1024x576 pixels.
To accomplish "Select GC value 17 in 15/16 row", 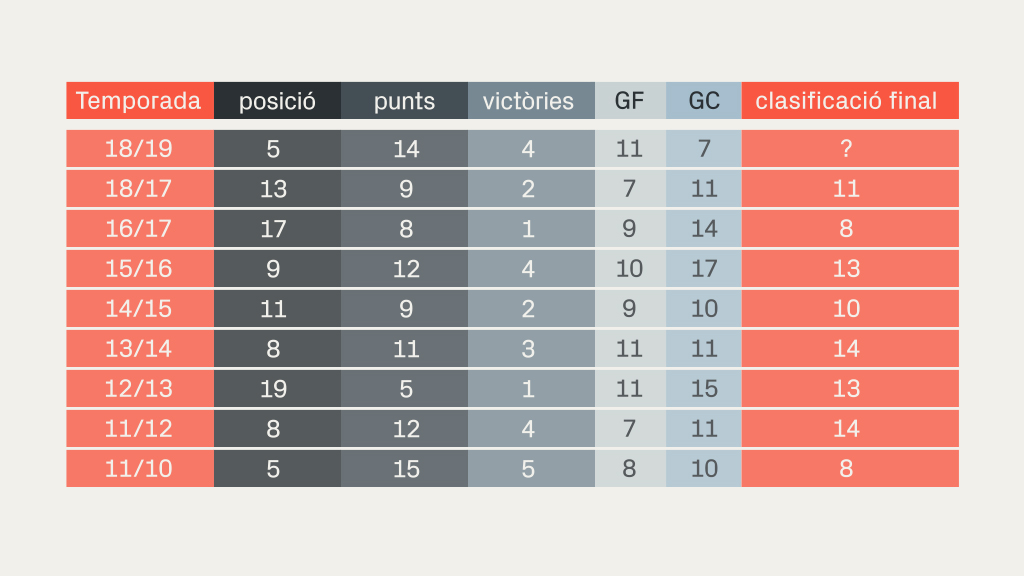I will pos(704,268).
